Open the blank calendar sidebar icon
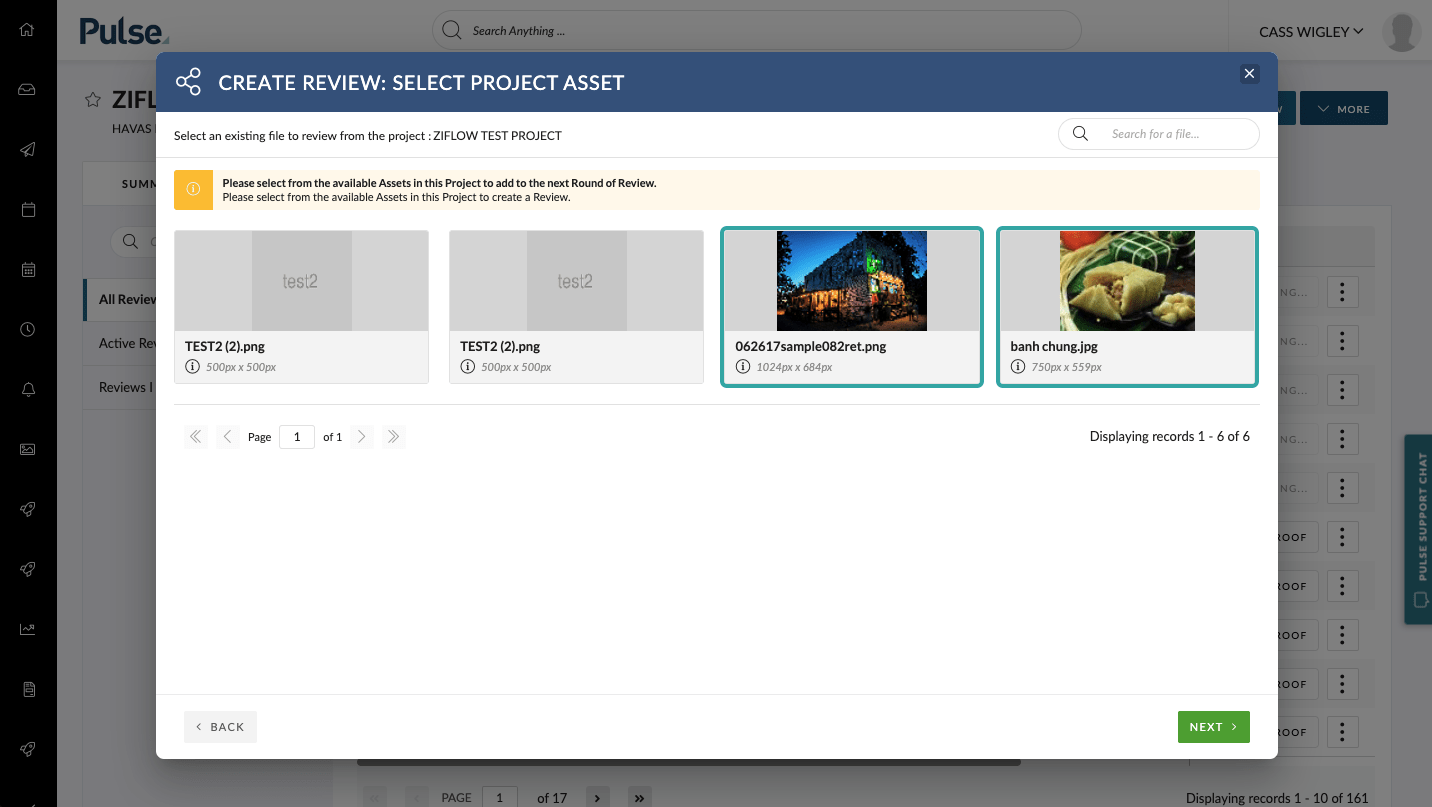The width and height of the screenshot is (1432, 807). pos(28,210)
